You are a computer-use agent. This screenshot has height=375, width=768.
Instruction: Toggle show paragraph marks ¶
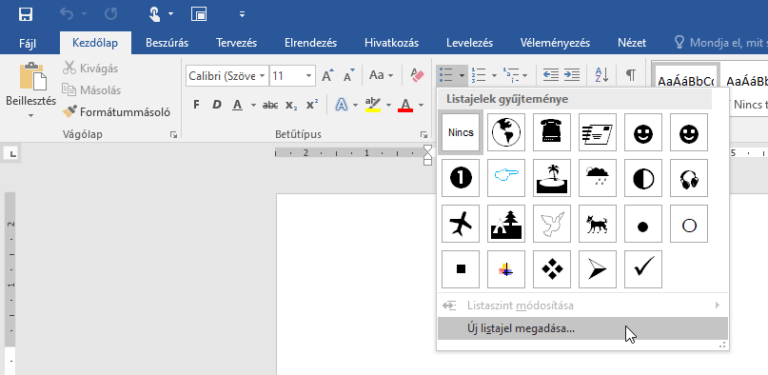631,75
